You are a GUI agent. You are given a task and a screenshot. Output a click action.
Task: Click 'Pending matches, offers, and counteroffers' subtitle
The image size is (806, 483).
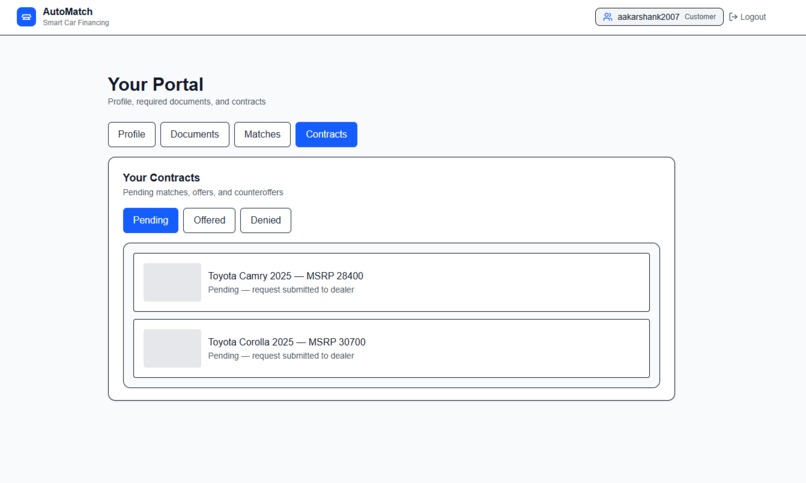click(x=203, y=192)
